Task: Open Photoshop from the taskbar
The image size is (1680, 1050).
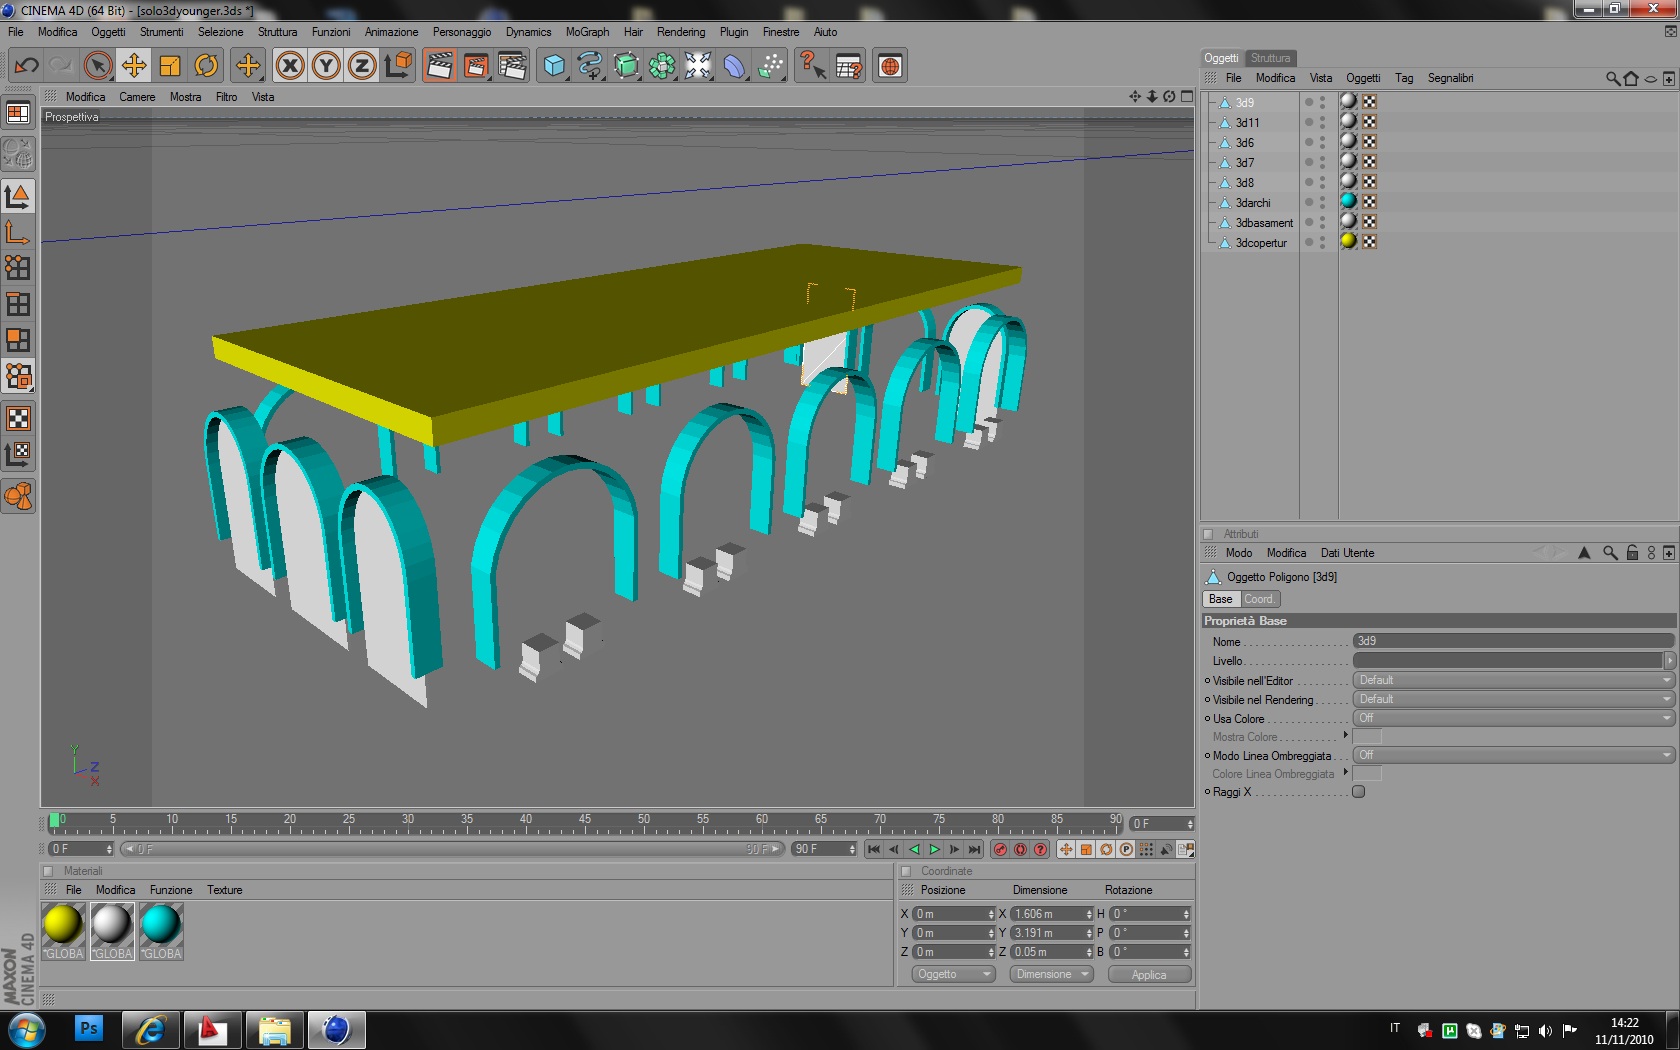Action: click(x=89, y=1028)
